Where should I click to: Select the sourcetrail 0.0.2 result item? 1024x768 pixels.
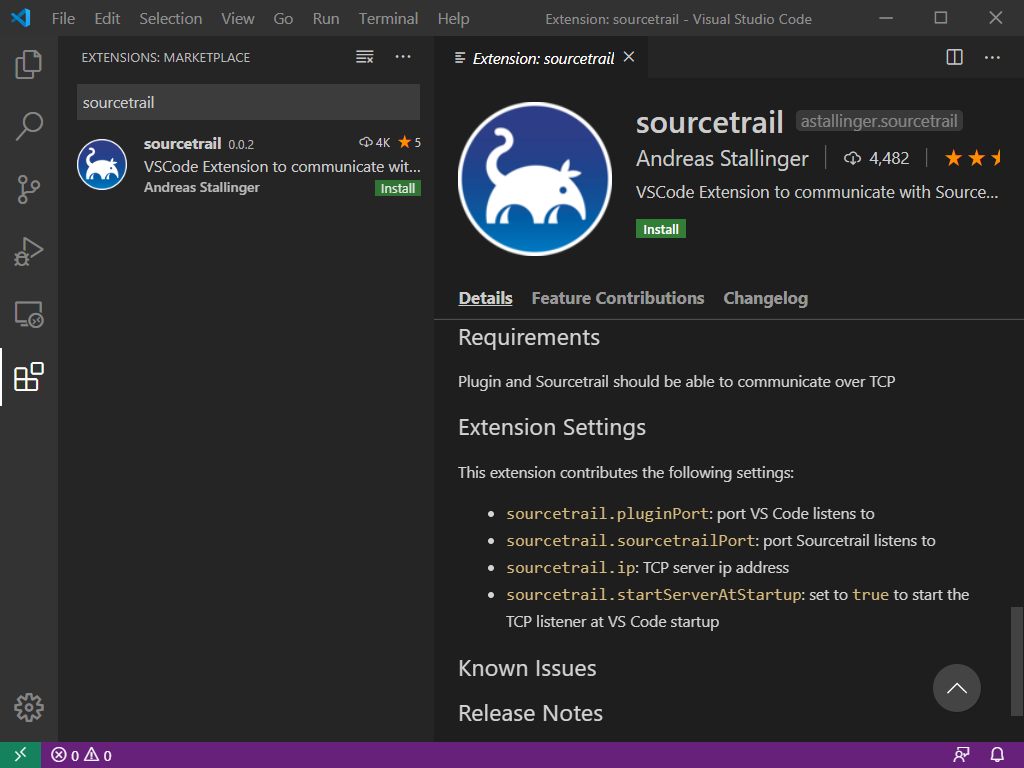248,166
